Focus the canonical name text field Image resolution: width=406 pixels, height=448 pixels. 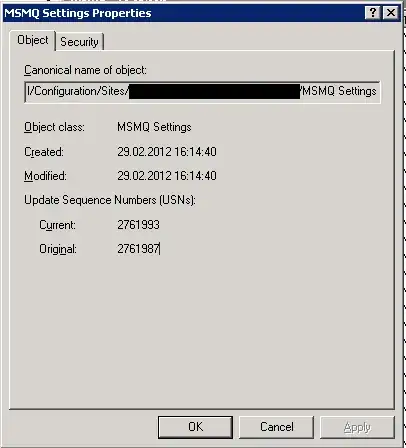pyautogui.click(x=202, y=91)
